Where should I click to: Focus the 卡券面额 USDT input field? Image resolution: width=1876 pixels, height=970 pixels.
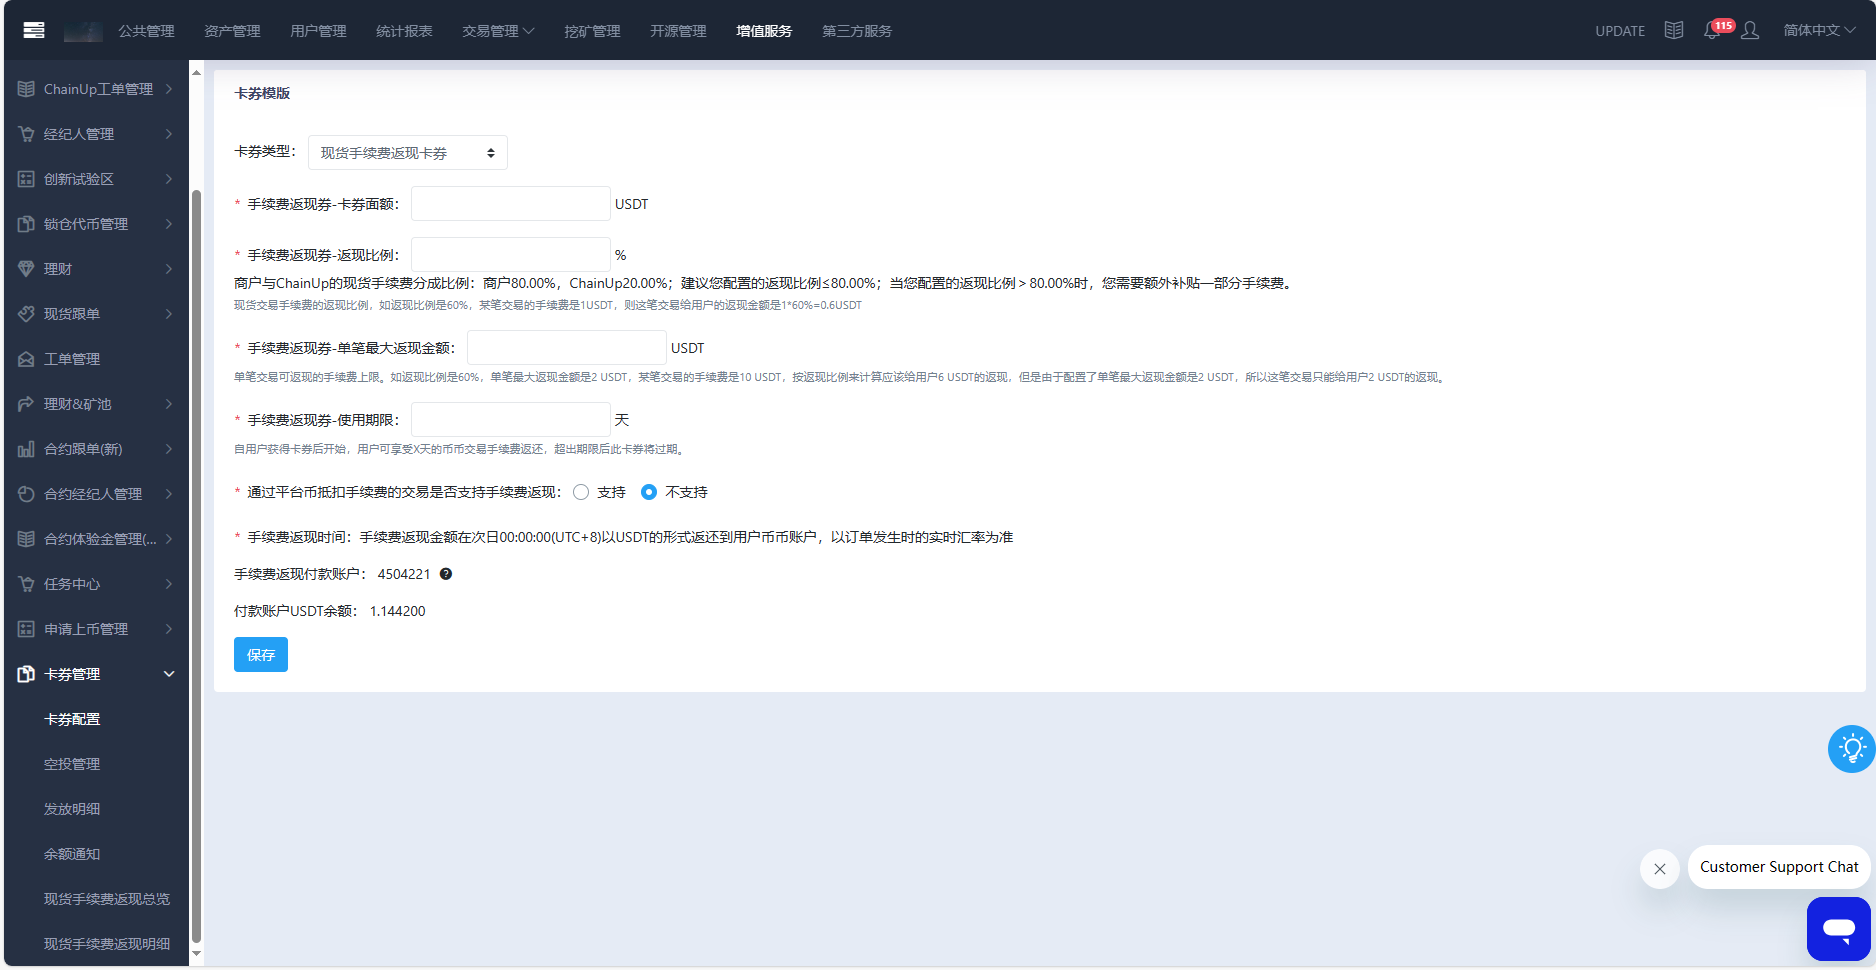coord(511,203)
